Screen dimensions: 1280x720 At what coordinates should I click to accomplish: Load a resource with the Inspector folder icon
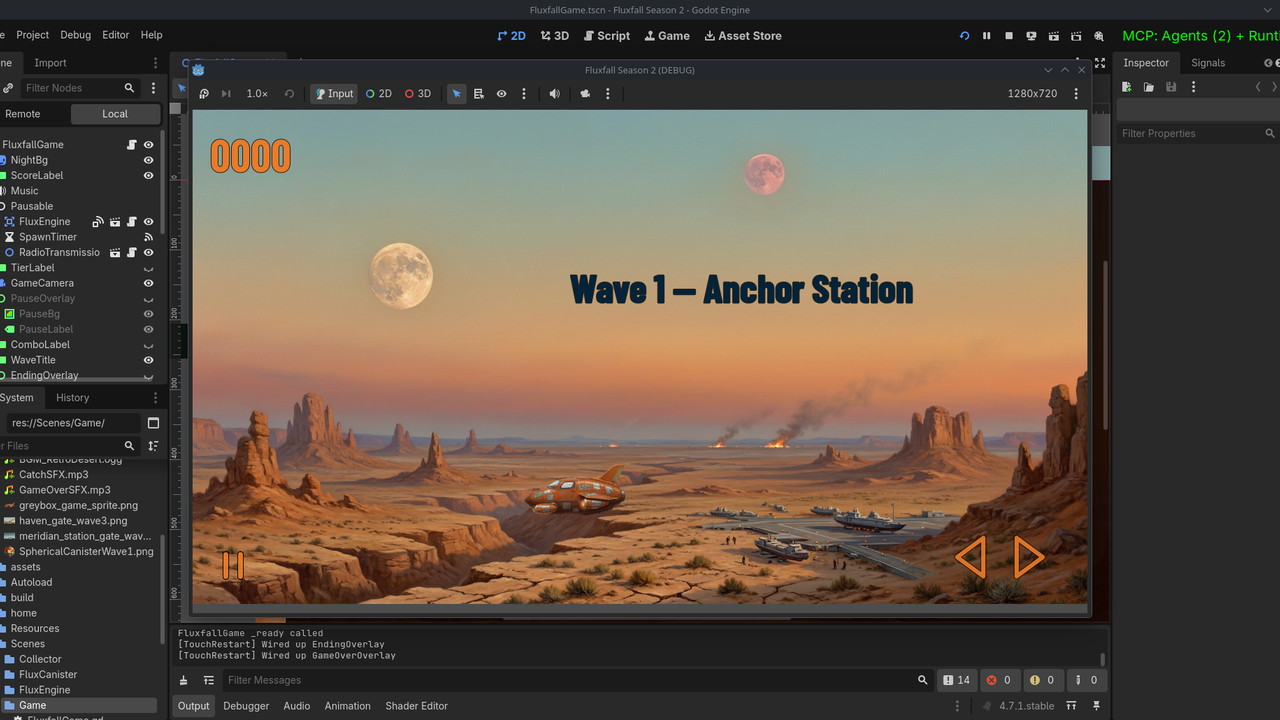pyautogui.click(x=1149, y=87)
